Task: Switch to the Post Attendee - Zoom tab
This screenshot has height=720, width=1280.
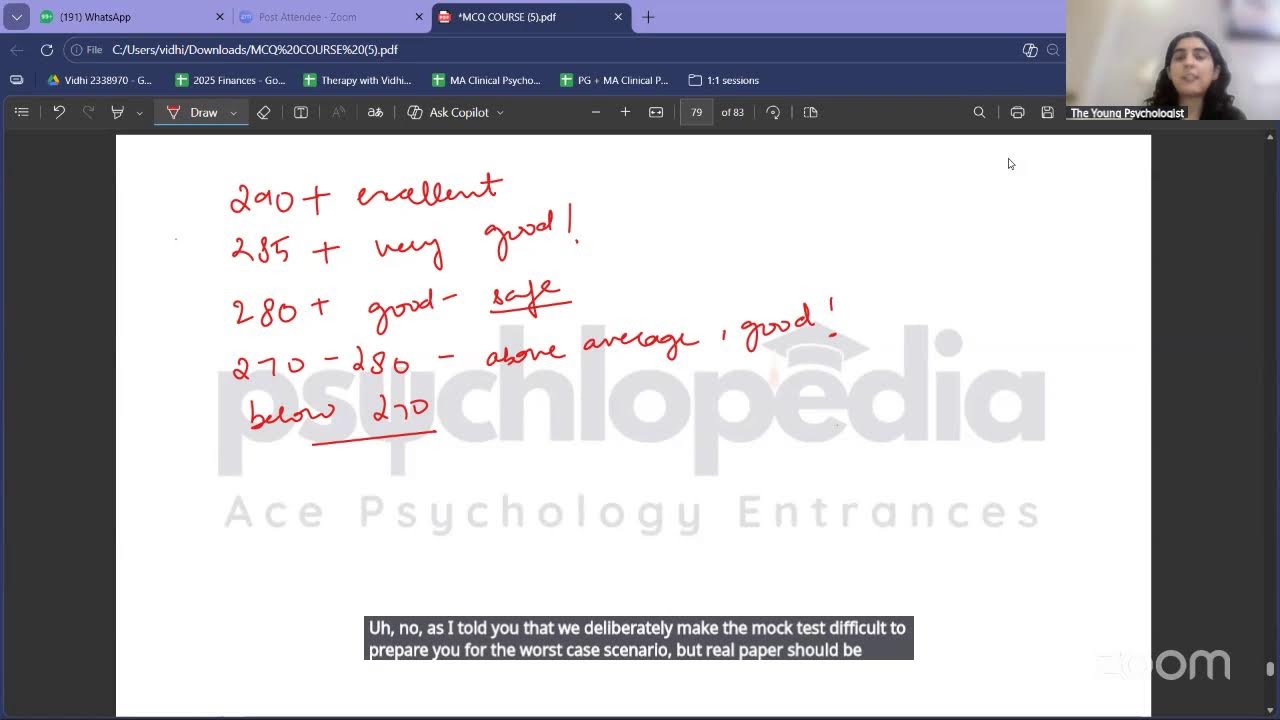Action: (x=330, y=17)
